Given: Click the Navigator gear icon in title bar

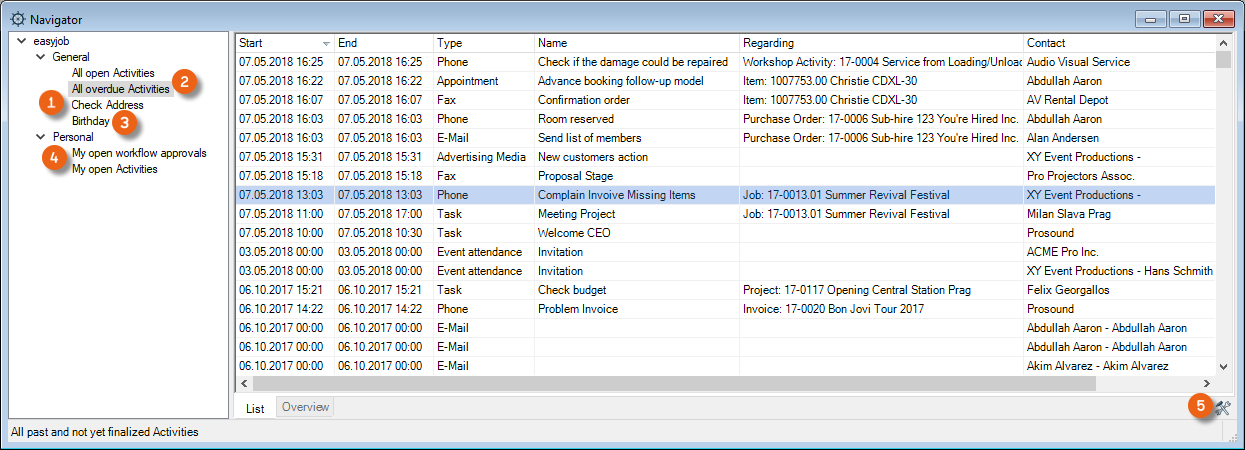Looking at the screenshot, I should coord(17,19).
